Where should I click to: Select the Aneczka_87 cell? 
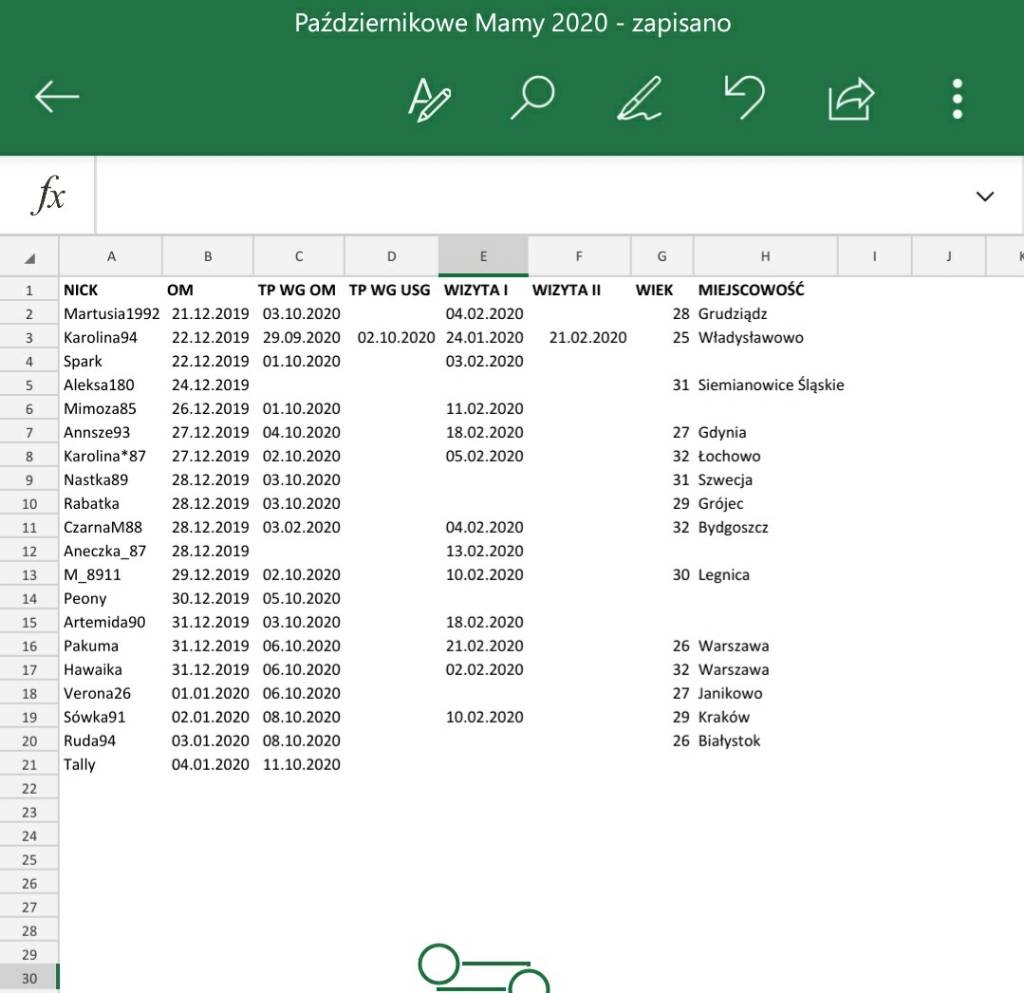point(111,551)
